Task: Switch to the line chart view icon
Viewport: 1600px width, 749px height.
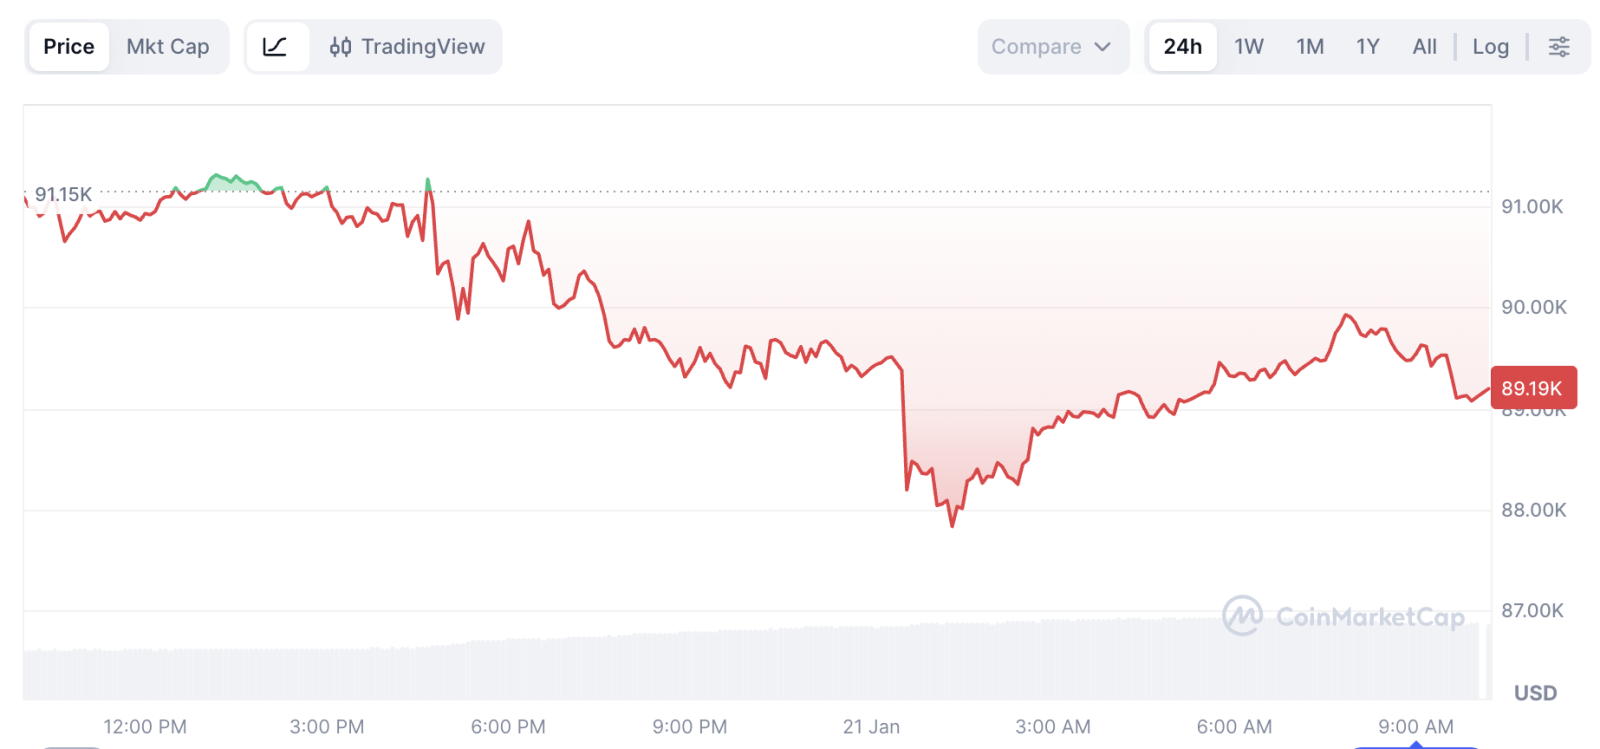Action: [x=275, y=47]
